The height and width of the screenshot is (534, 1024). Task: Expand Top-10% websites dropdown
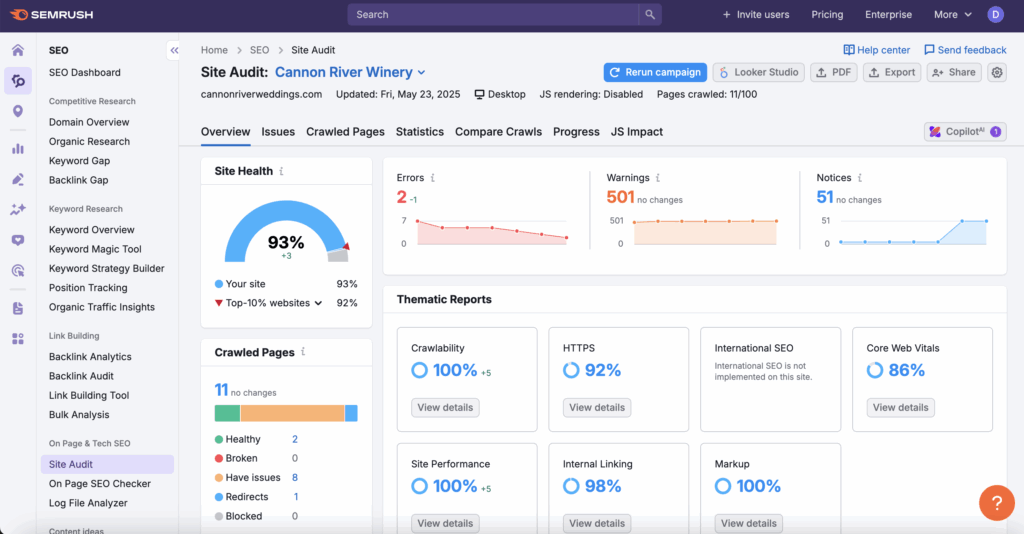pyautogui.click(x=274, y=303)
